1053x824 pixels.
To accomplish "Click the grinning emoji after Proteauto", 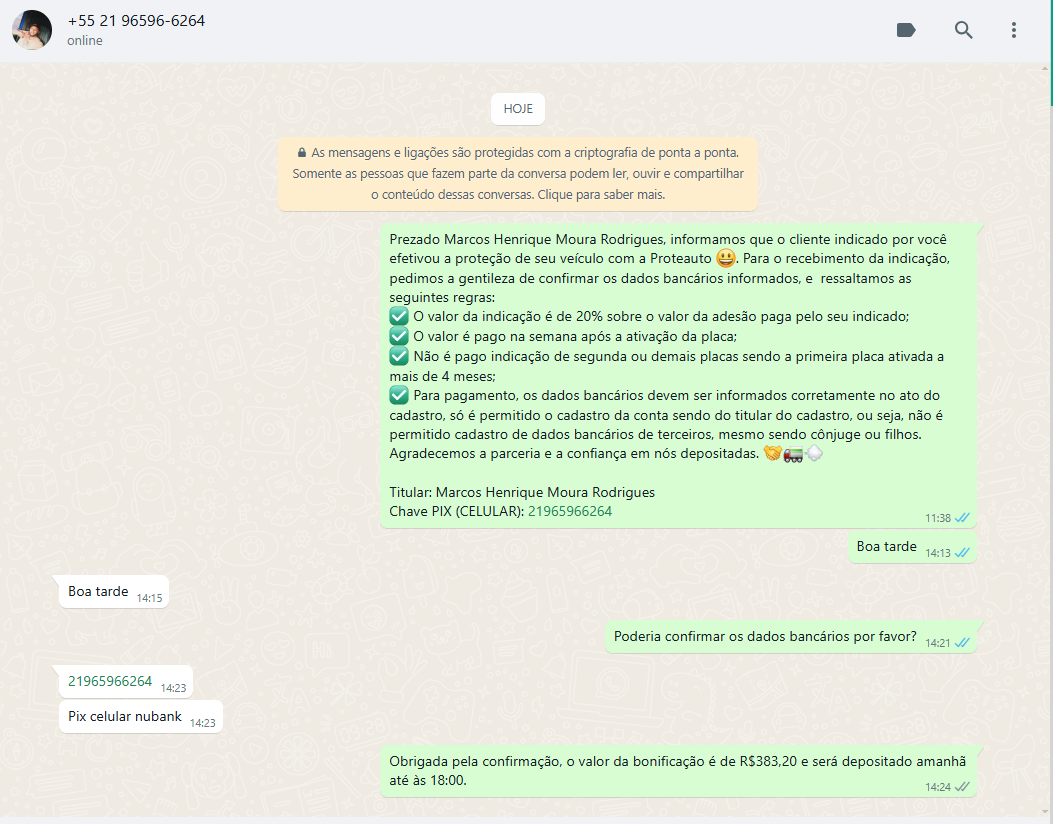I will (726, 259).
